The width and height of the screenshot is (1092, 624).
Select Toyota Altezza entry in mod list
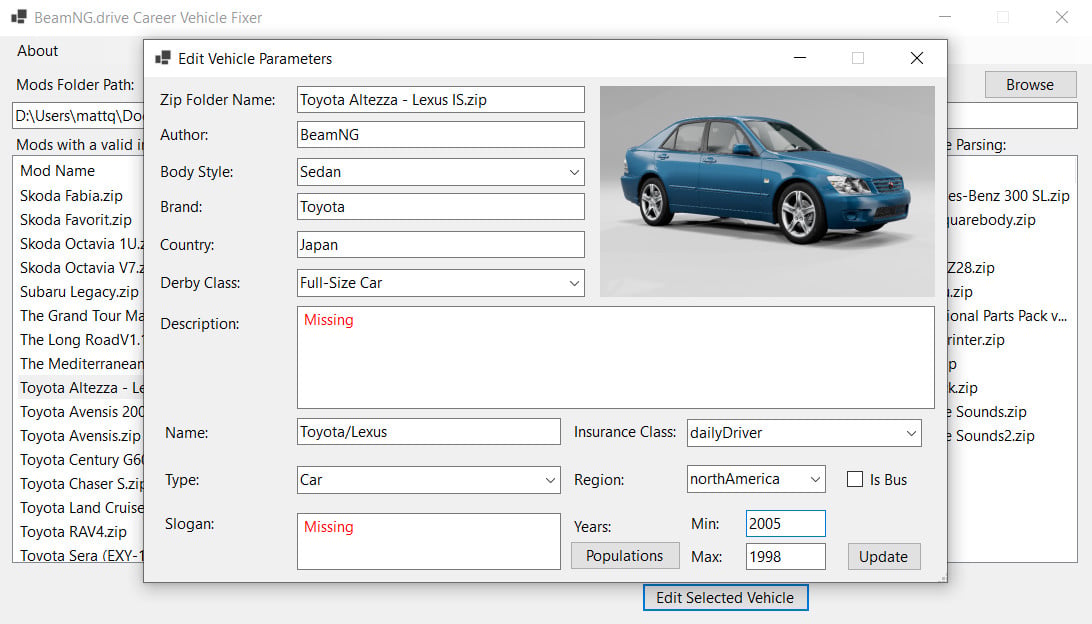[x=81, y=387]
